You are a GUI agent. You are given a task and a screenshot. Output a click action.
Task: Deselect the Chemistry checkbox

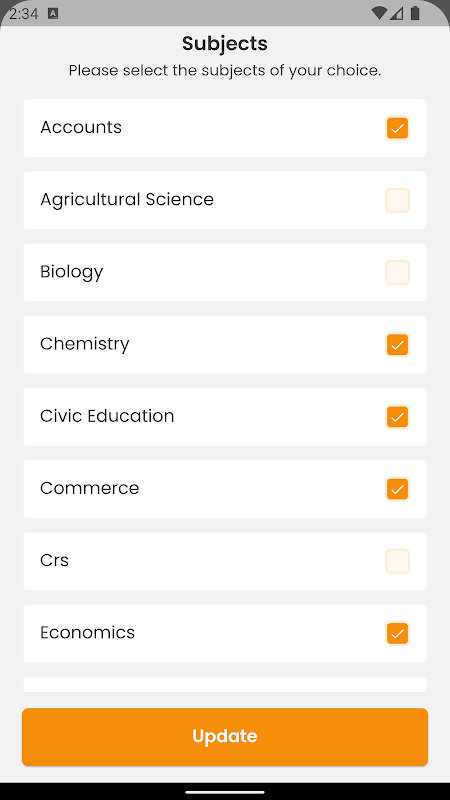(x=397, y=344)
